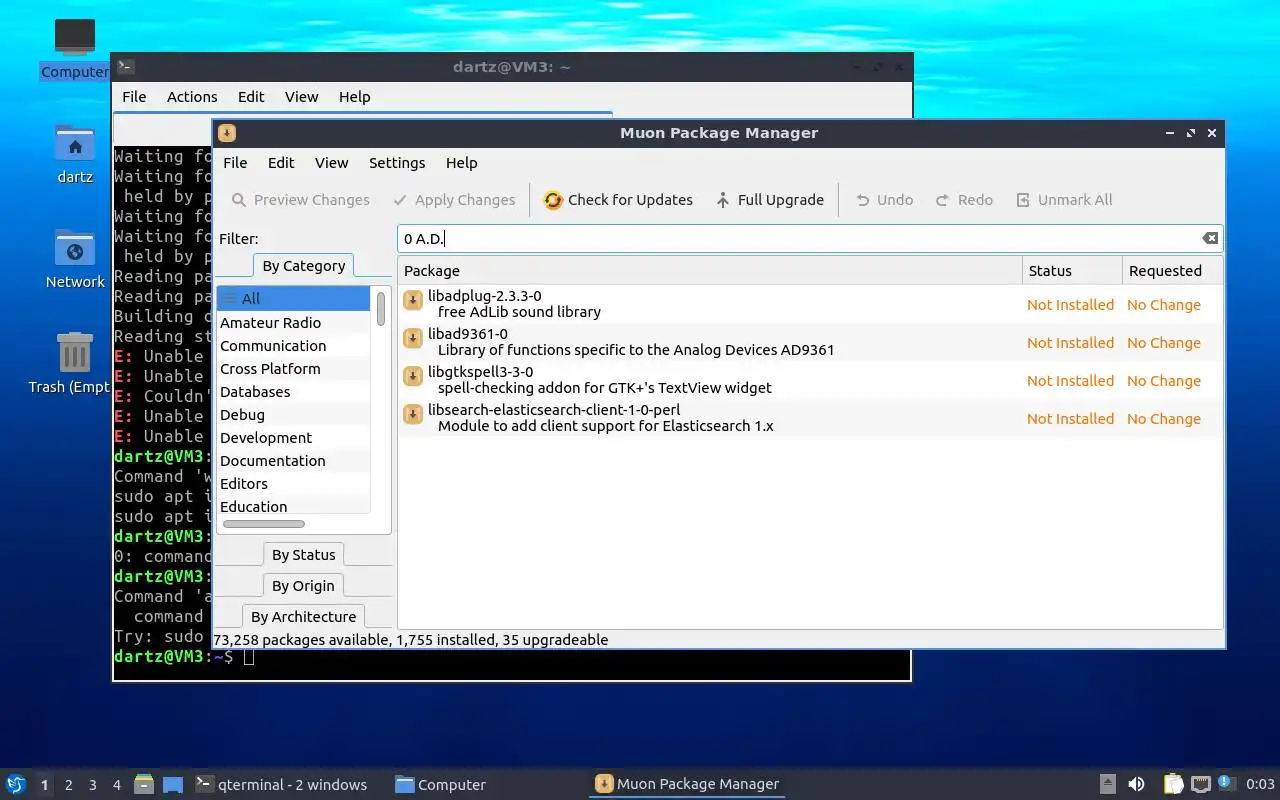Sort by the Requested column header
Screen dimensions: 1280x800
tap(1172, 271)
